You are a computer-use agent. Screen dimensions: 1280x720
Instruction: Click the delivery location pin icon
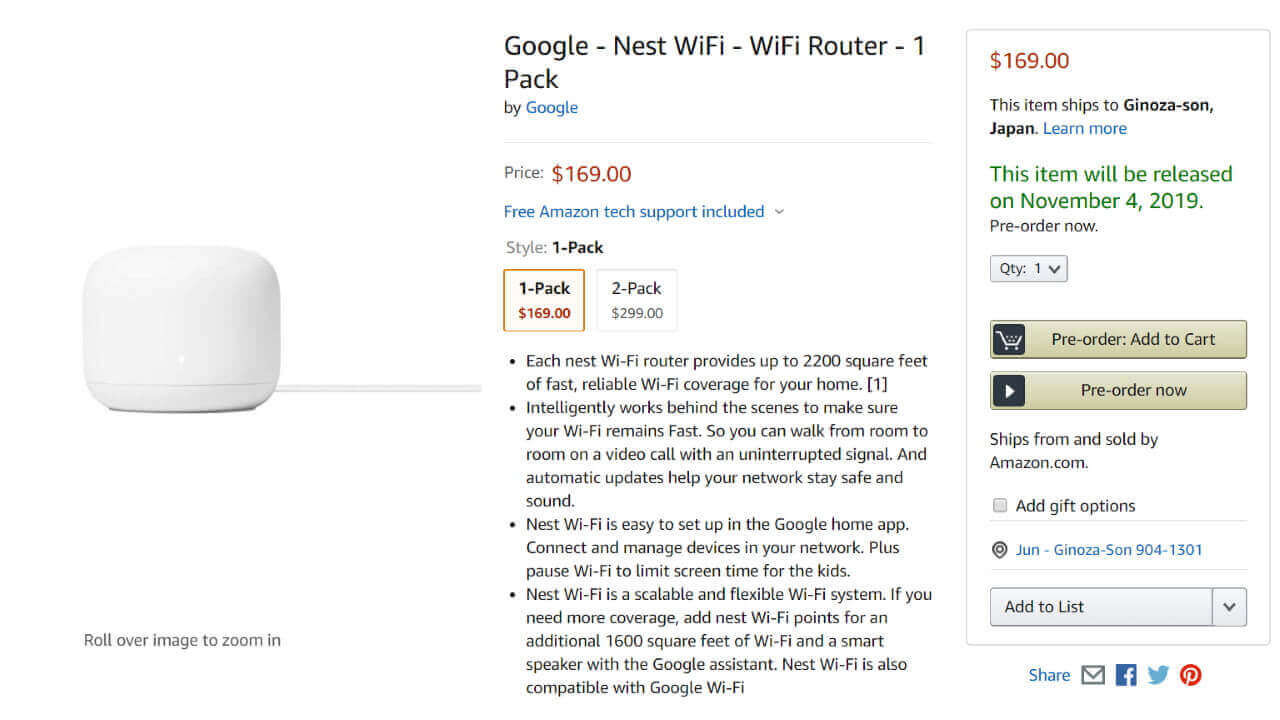[x=999, y=550]
